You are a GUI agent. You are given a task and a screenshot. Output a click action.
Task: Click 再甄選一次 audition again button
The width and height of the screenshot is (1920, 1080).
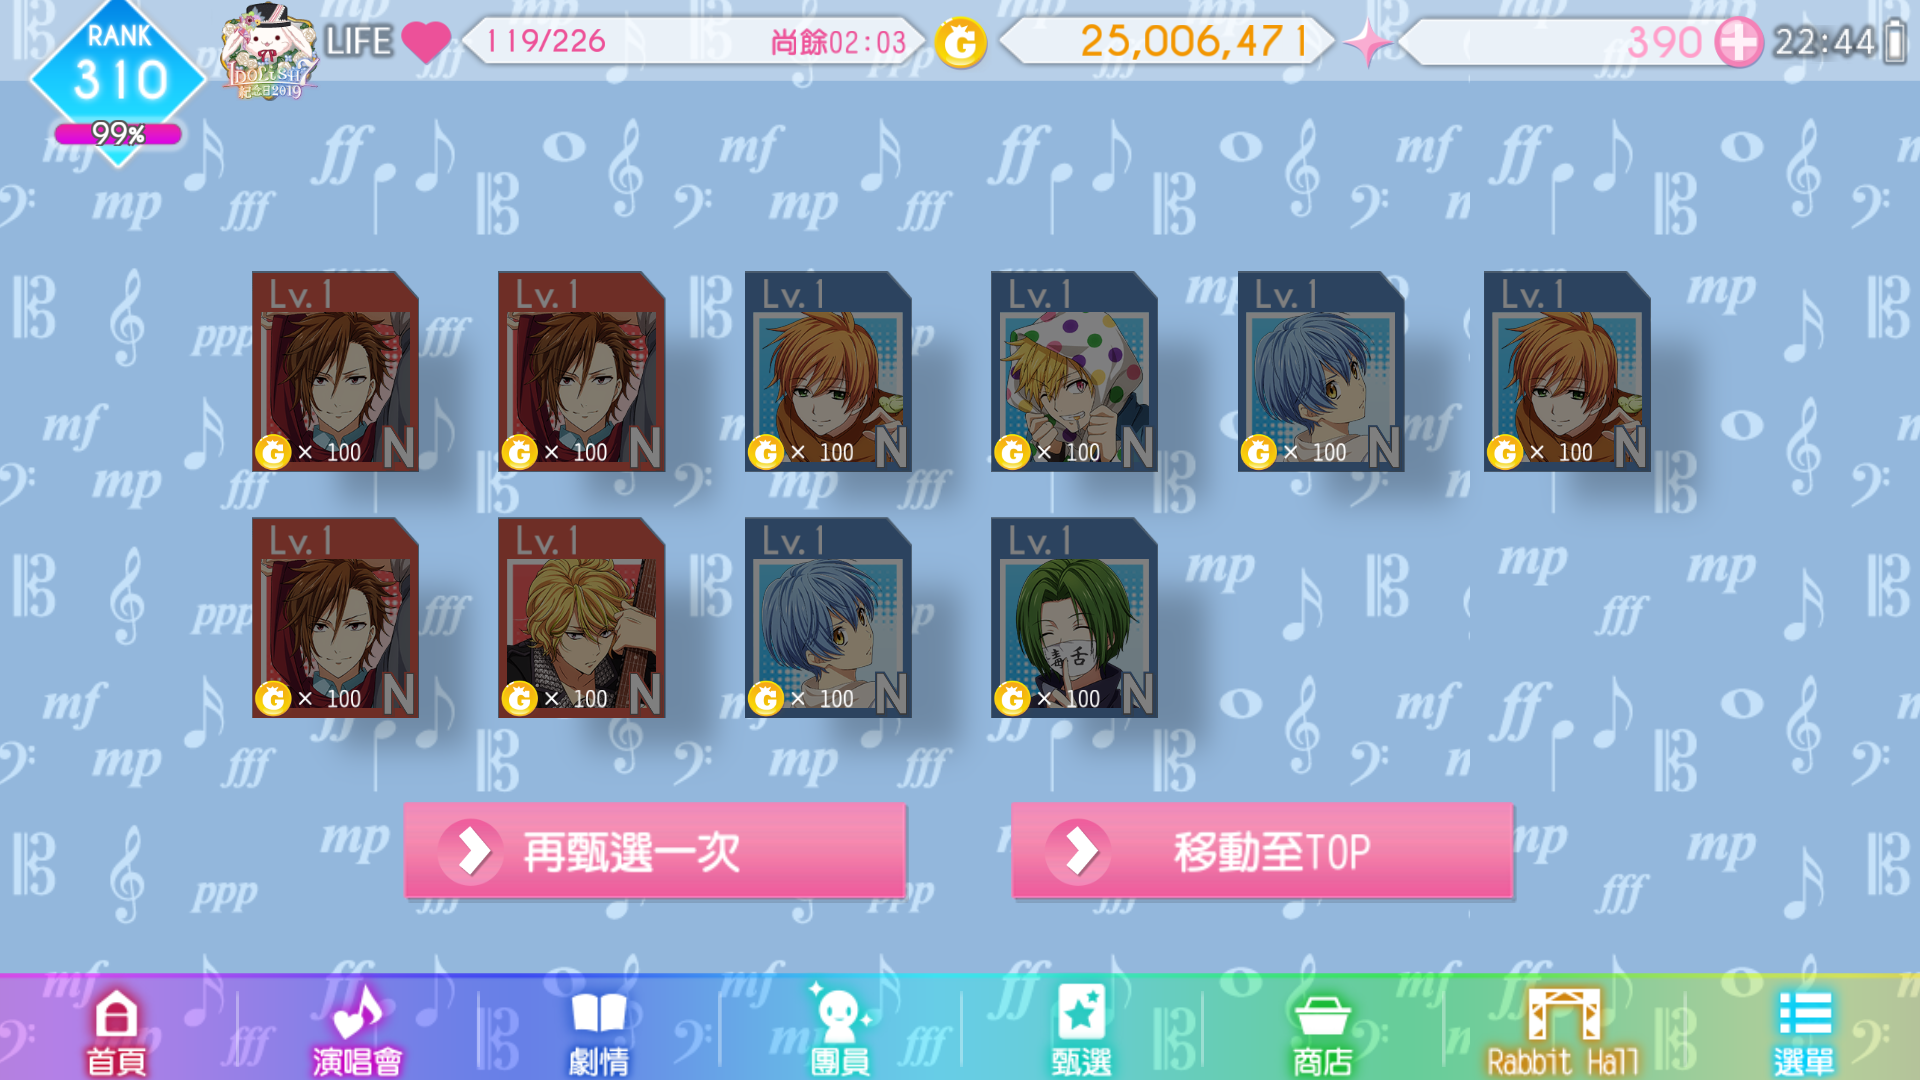tap(655, 851)
